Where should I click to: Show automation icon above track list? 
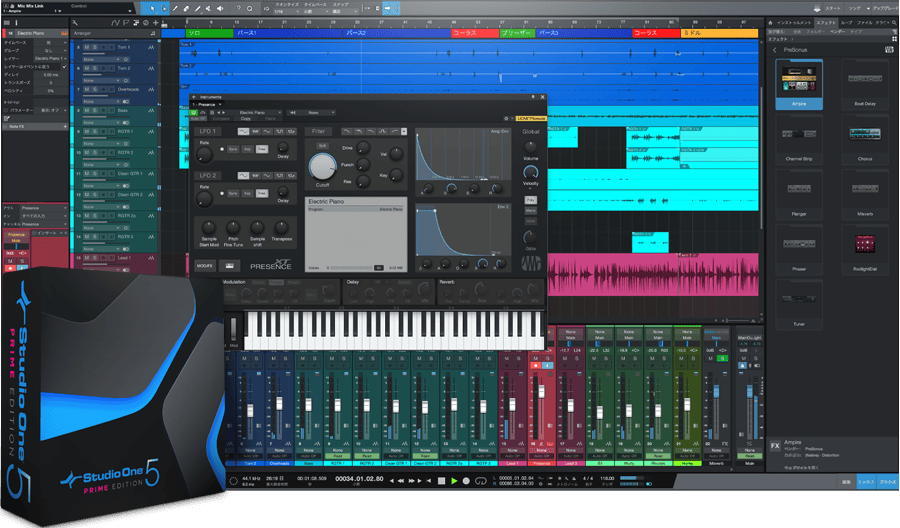click(x=115, y=23)
